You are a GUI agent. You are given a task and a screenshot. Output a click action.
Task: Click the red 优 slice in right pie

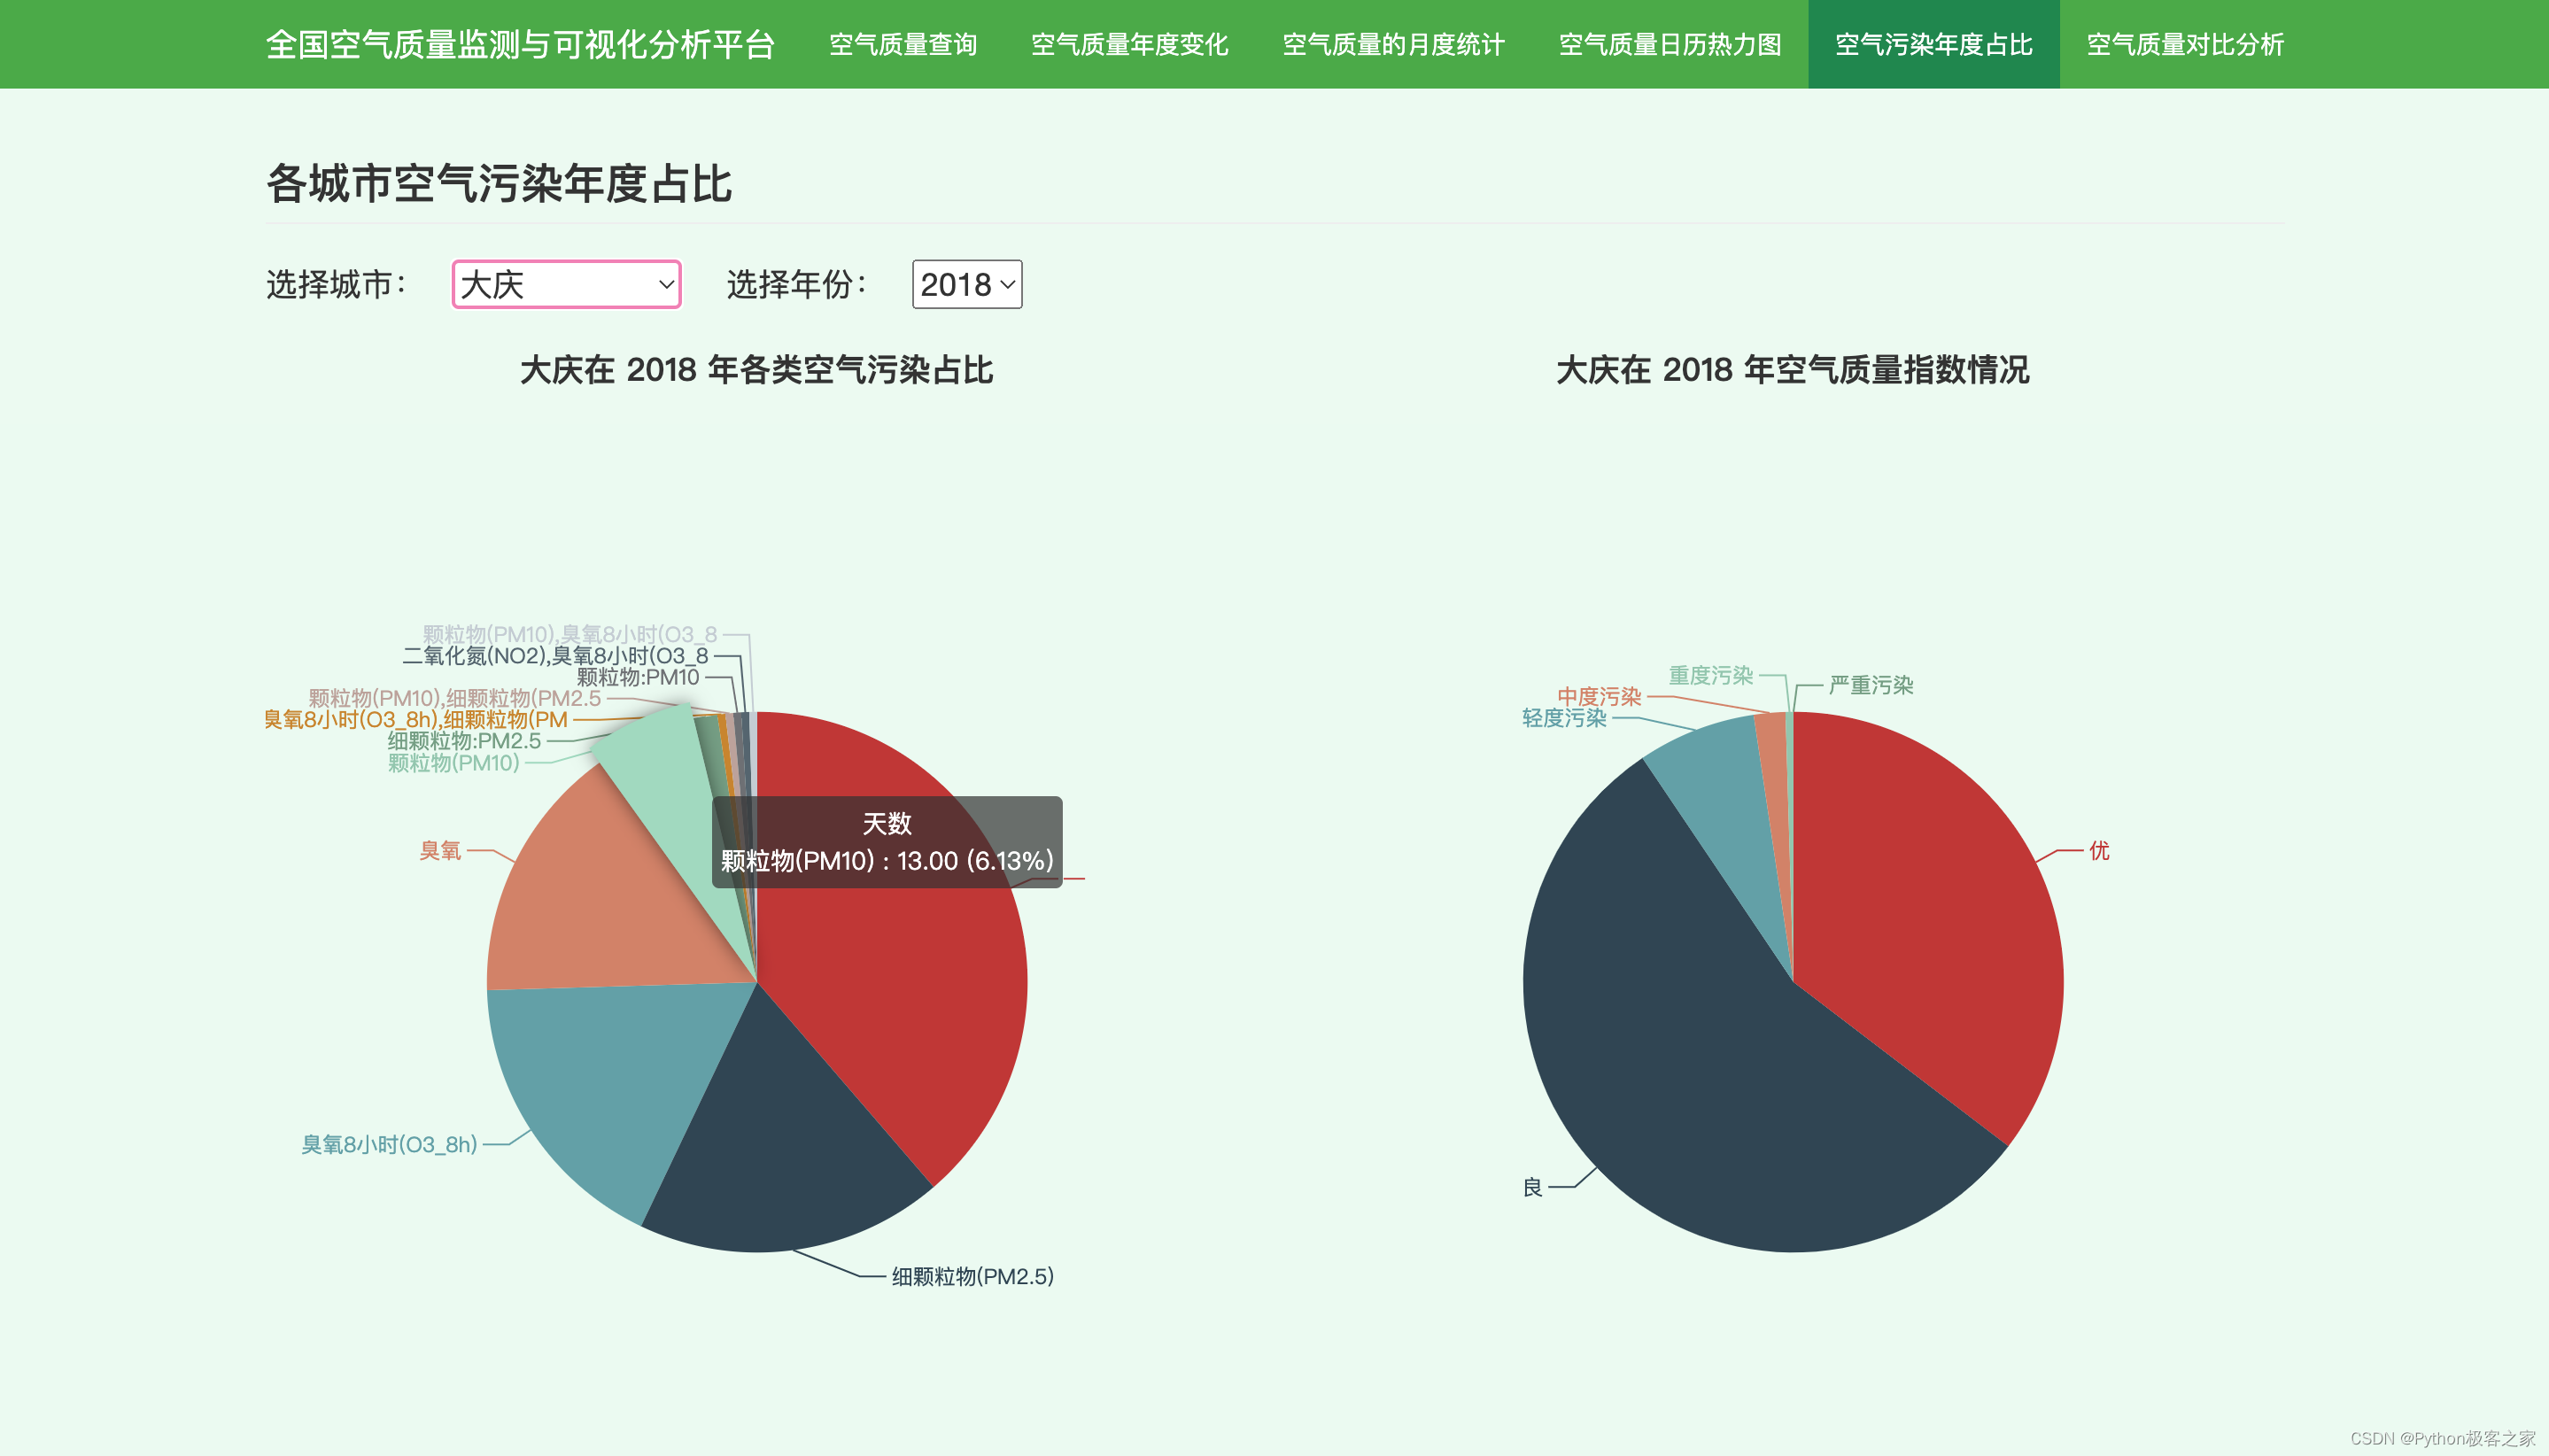(1930, 900)
